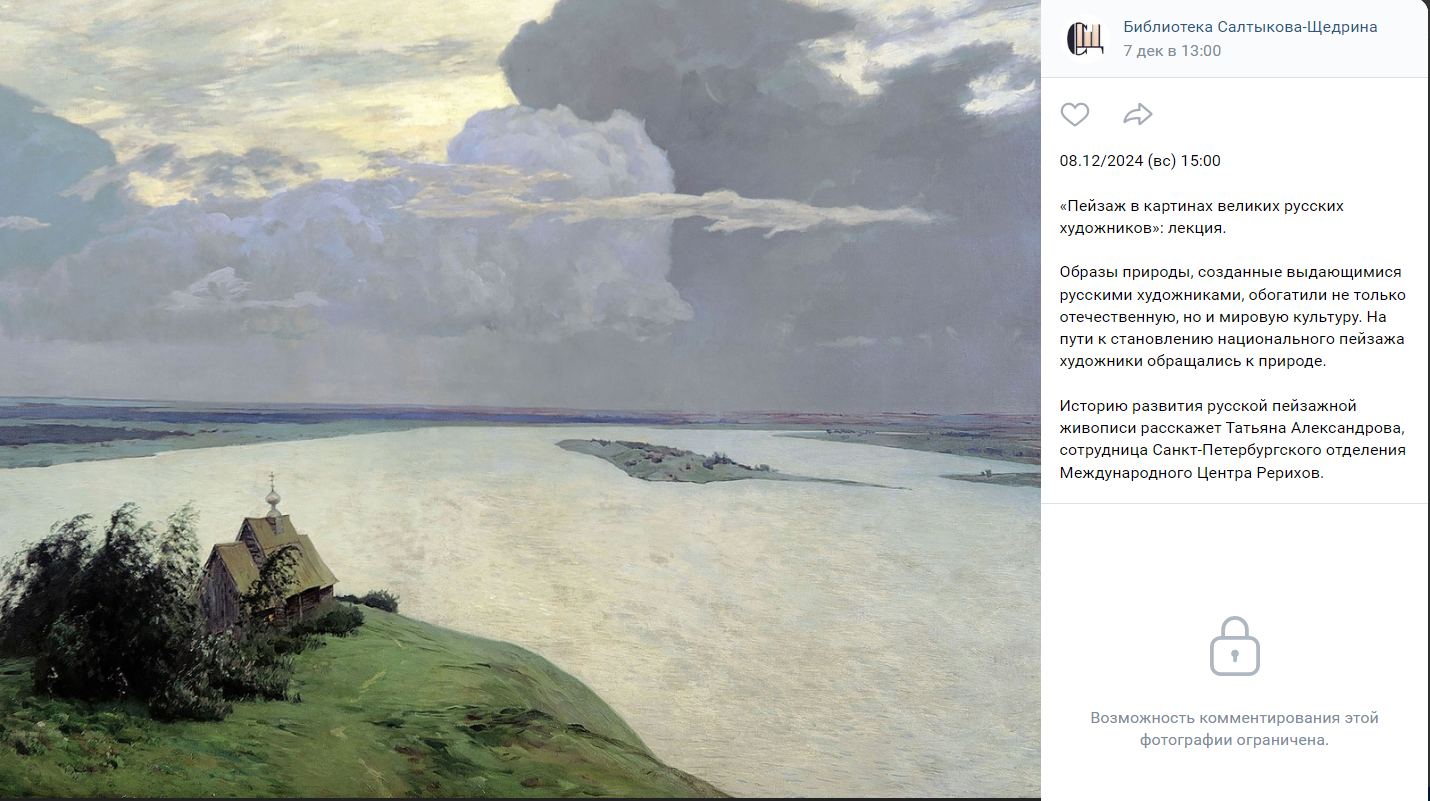Screen dimensions: 1430x801
Task: Open the post timestamp 7 дек в 13:00
Action: (1172, 51)
